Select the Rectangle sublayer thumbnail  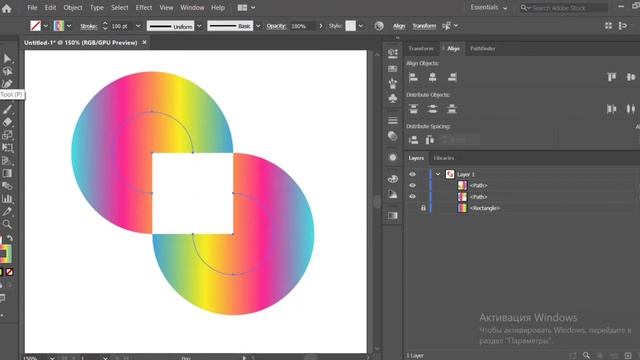[x=462, y=208]
